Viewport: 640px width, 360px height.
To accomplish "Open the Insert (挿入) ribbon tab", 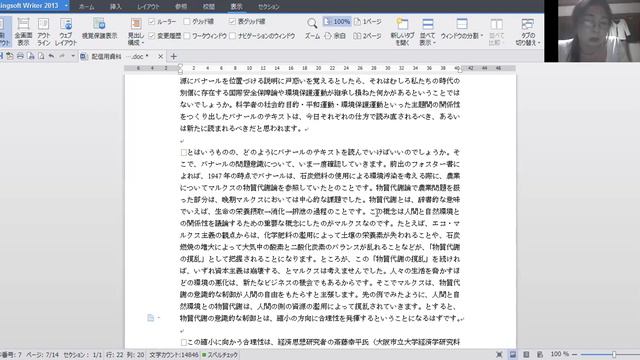I will 116,7.
